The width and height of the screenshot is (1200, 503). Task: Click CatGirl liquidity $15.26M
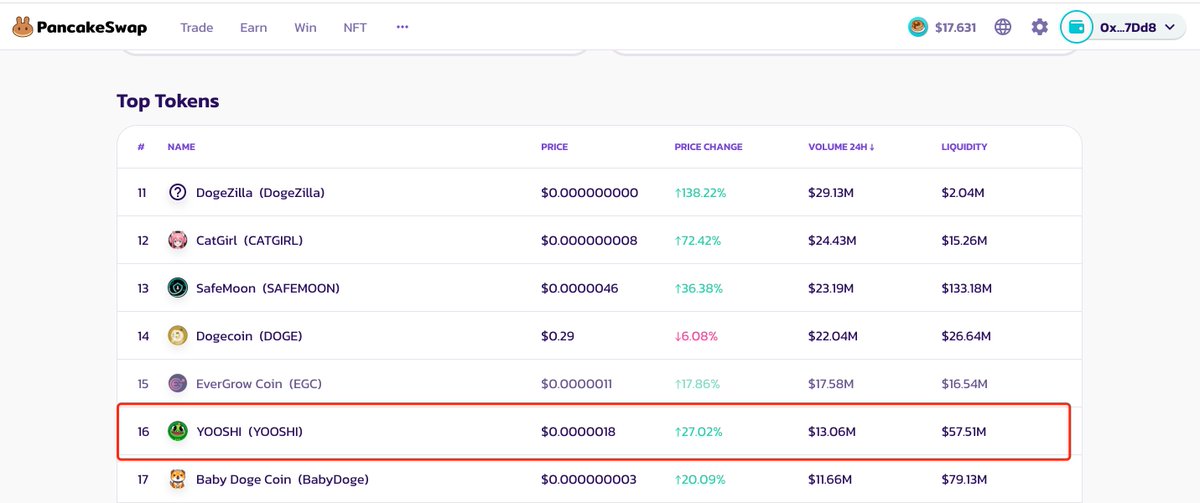[x=964, y=240]
